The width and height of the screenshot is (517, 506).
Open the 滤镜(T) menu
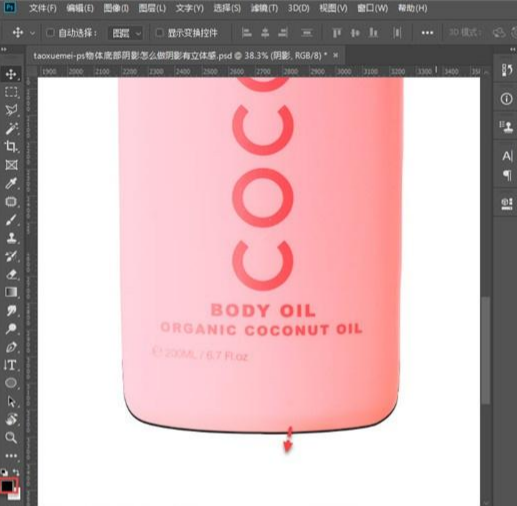click(264, 8)
